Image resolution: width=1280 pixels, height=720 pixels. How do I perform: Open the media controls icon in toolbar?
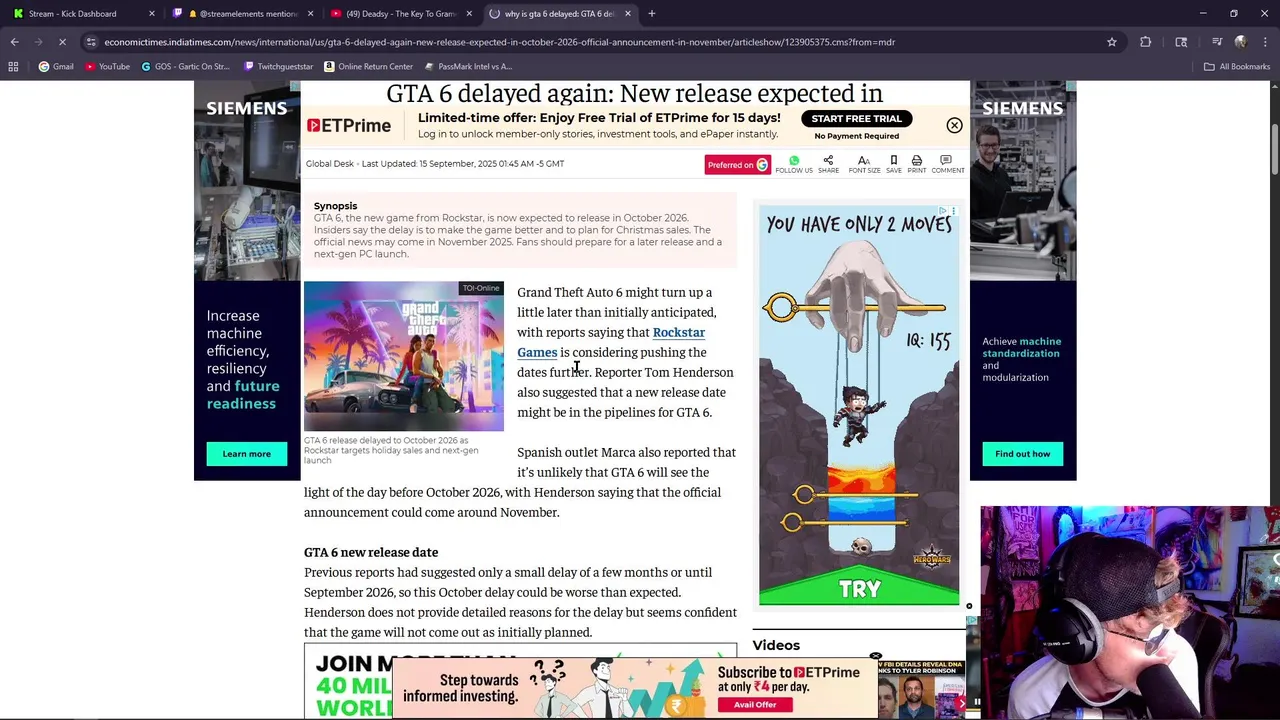[x=1217, y=42]
